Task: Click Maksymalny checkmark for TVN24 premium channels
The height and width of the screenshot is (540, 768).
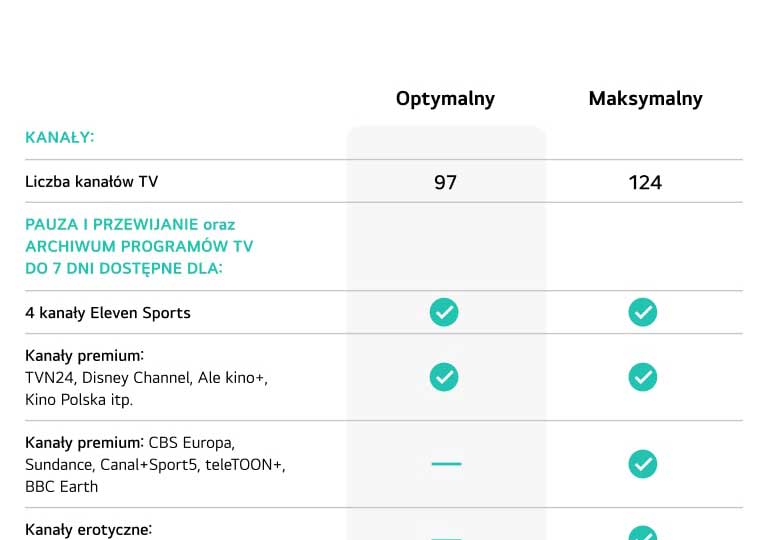Action: [643, 377]
